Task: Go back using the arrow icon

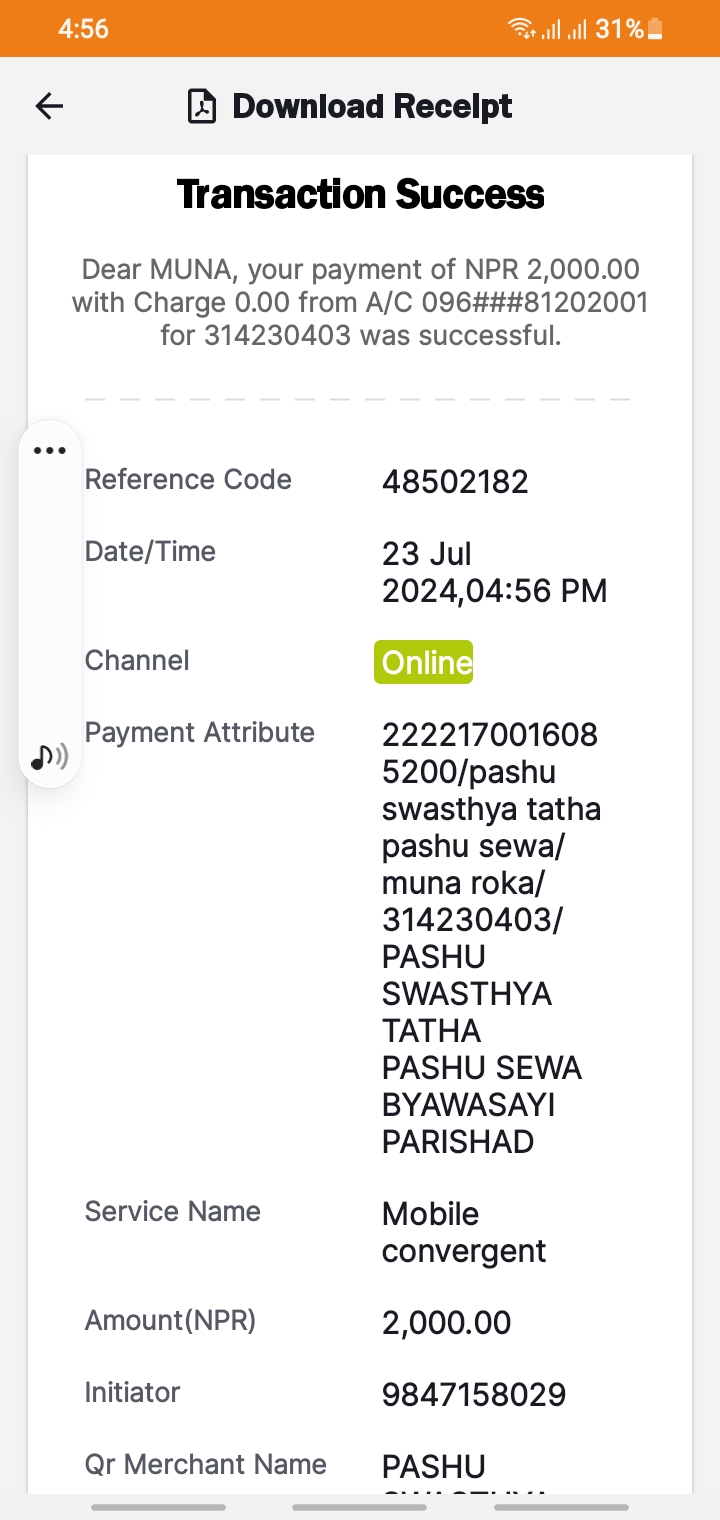Action: point(49,106)
